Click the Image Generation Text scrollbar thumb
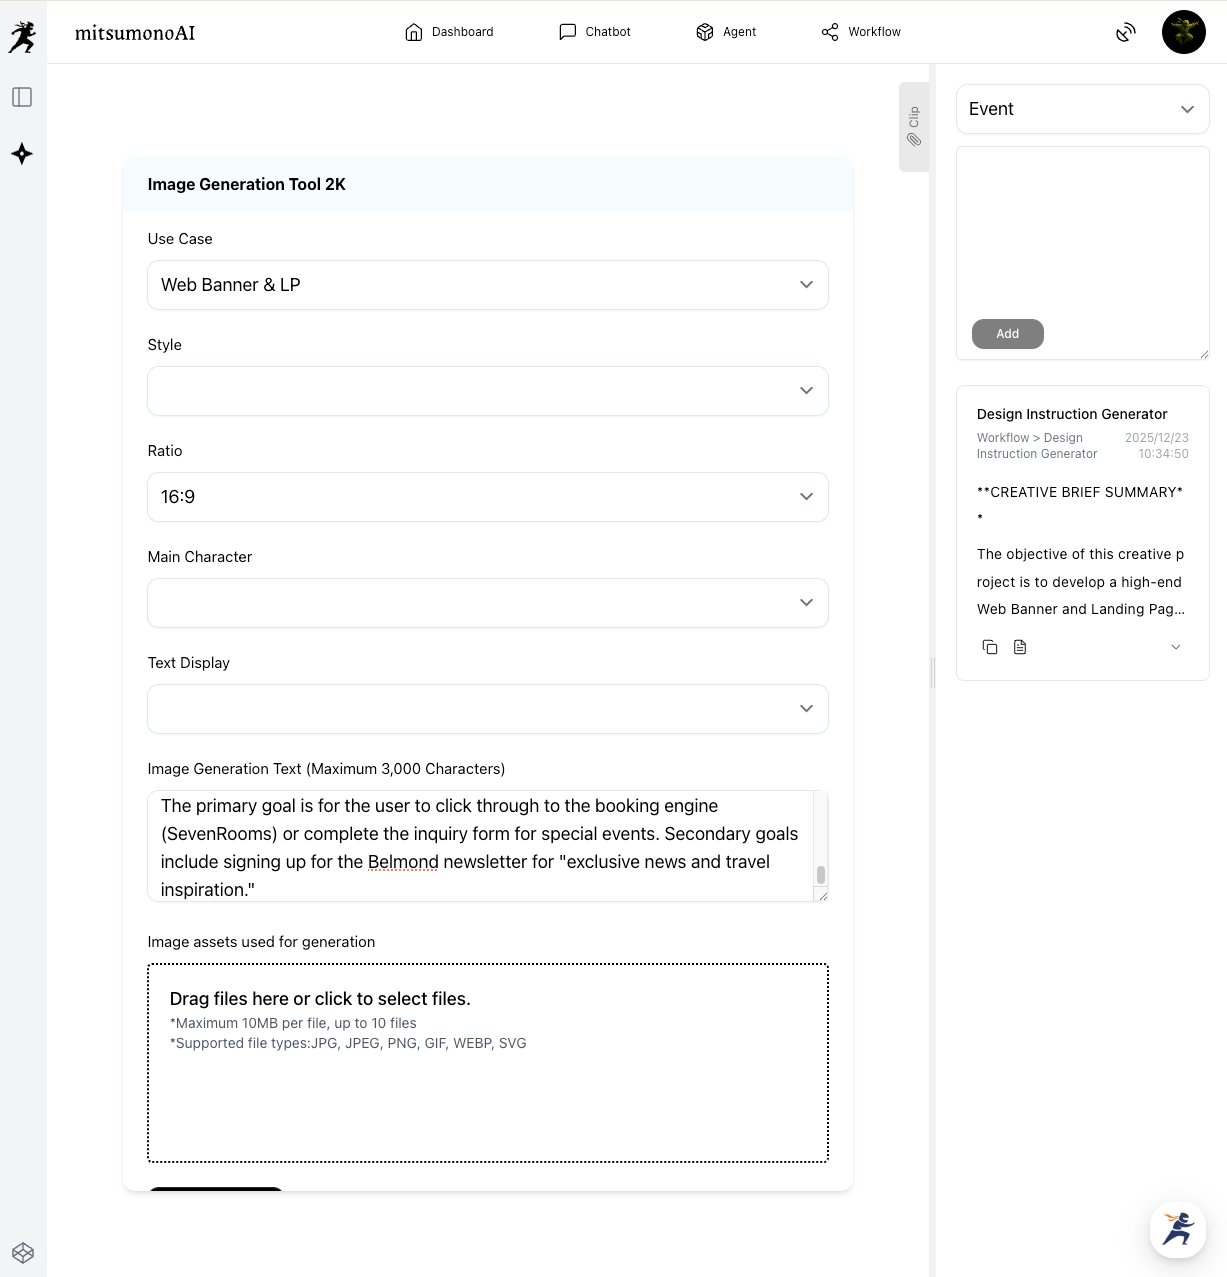1227x1277 pixels. (821, 875)
